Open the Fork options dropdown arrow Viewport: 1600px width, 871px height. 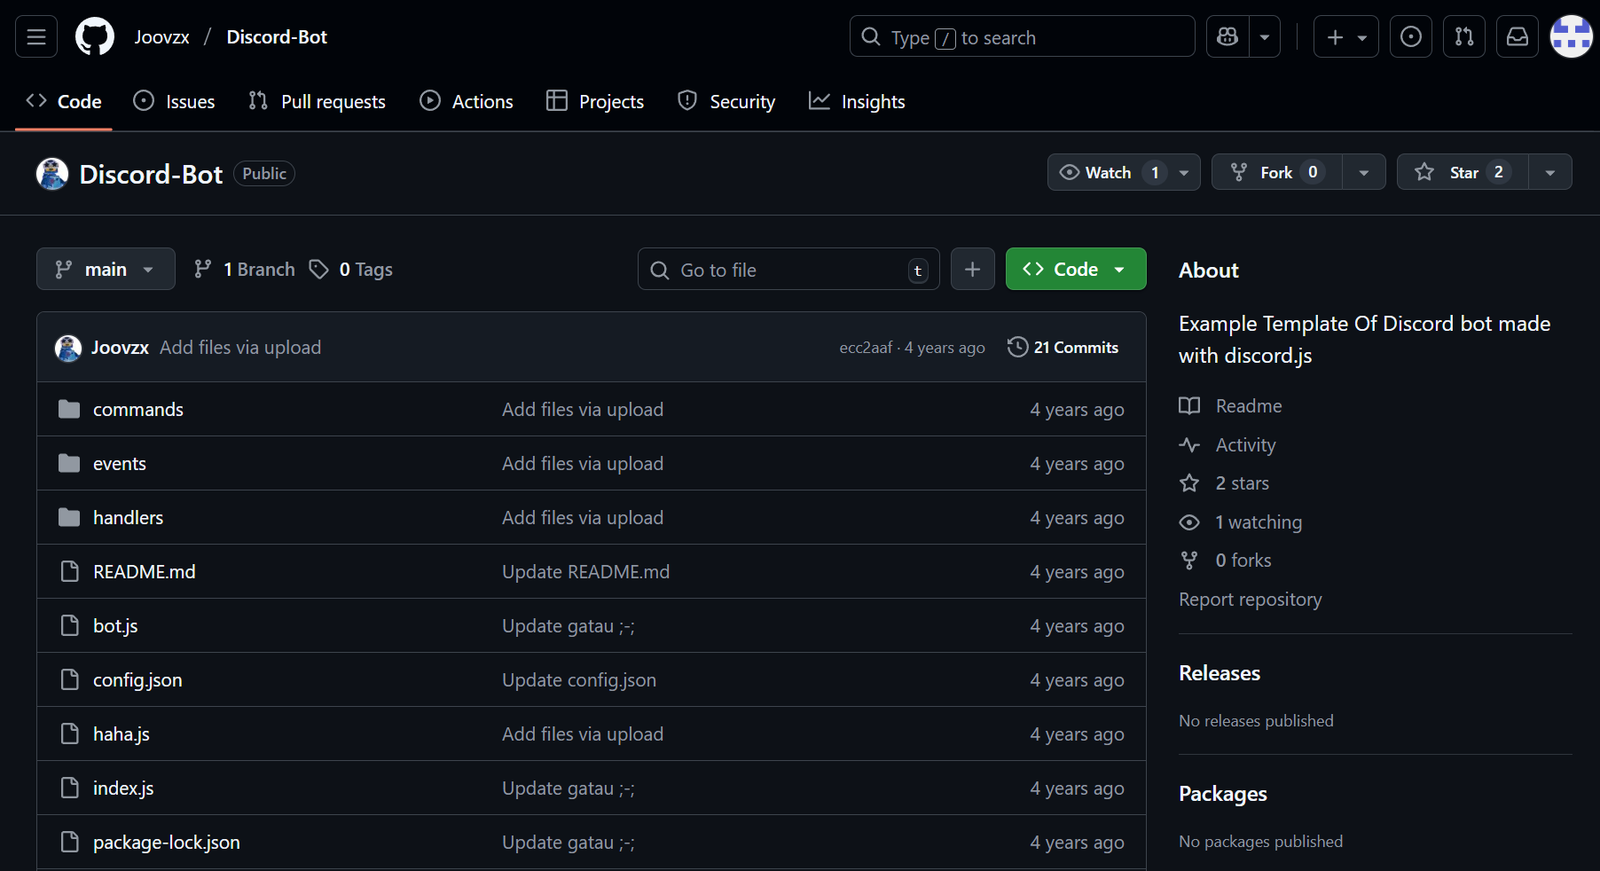1363,172
